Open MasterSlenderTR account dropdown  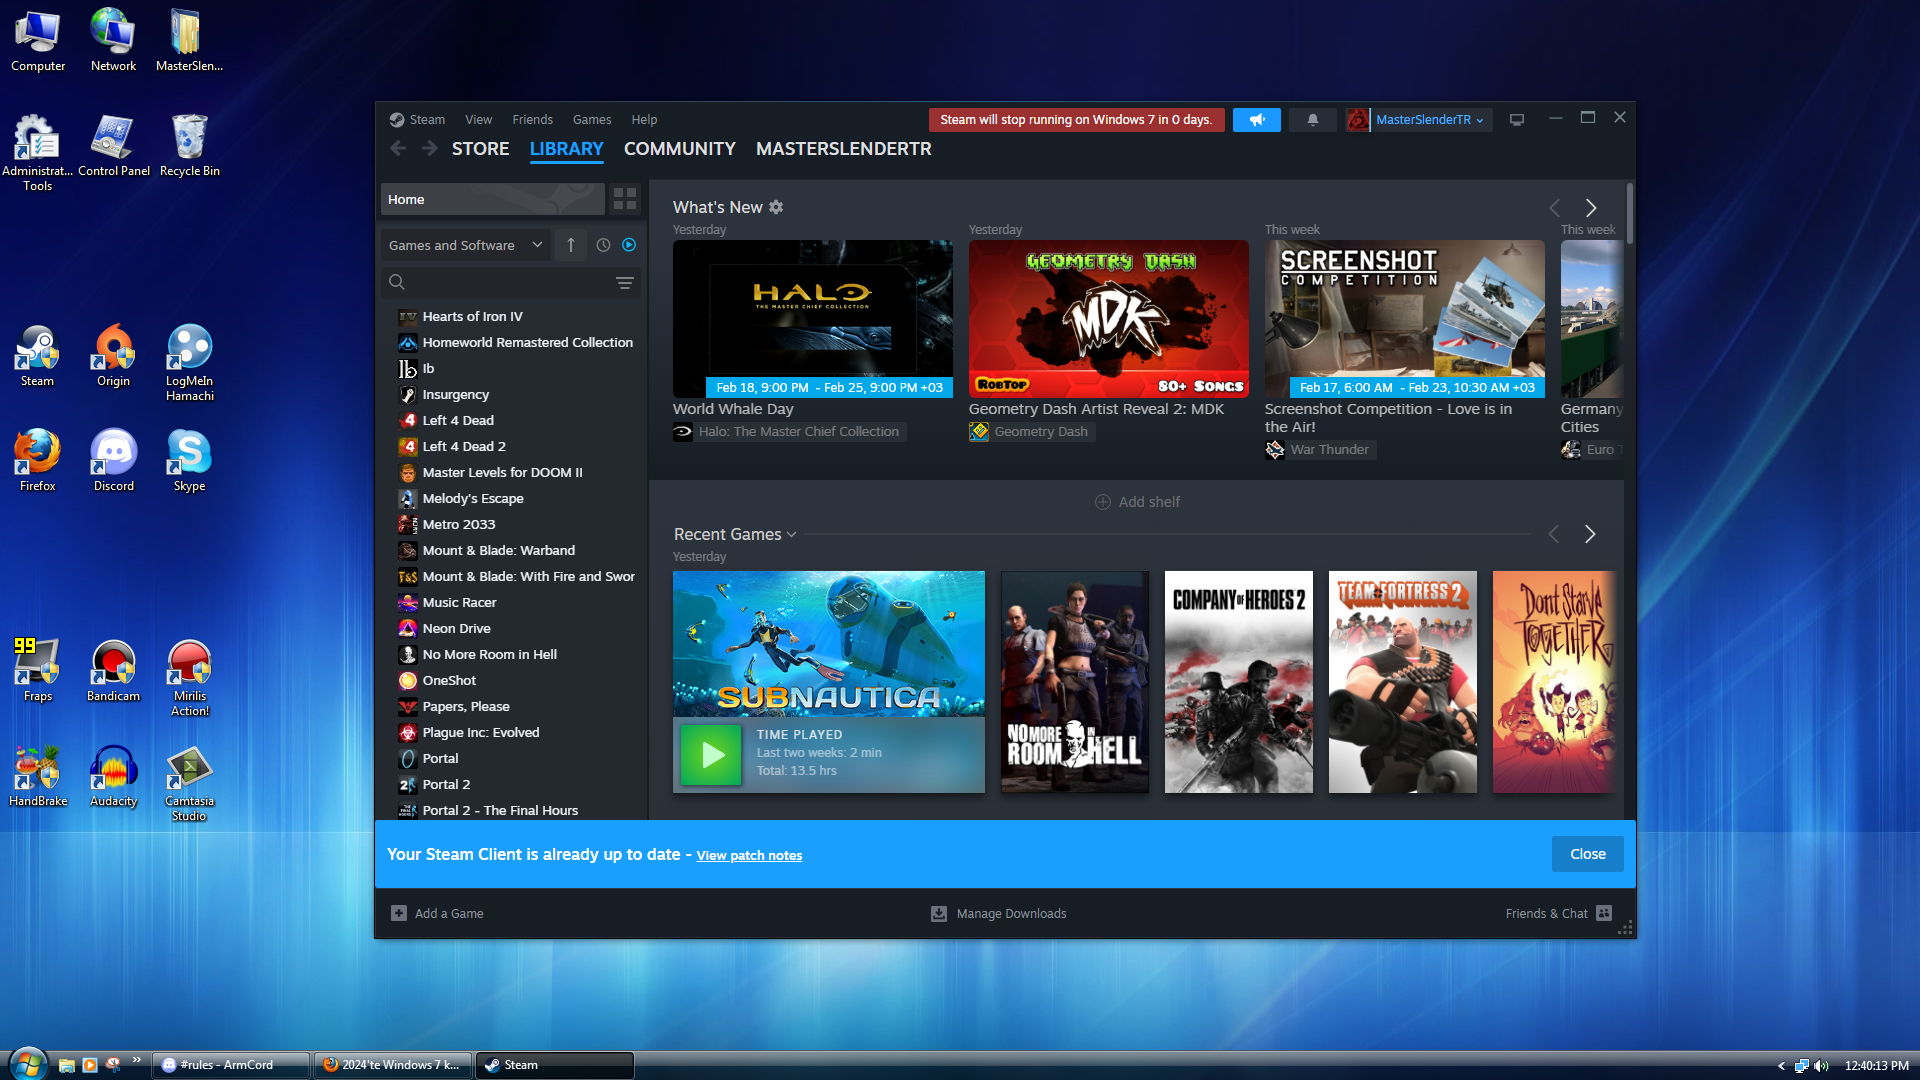point(1428,120)
